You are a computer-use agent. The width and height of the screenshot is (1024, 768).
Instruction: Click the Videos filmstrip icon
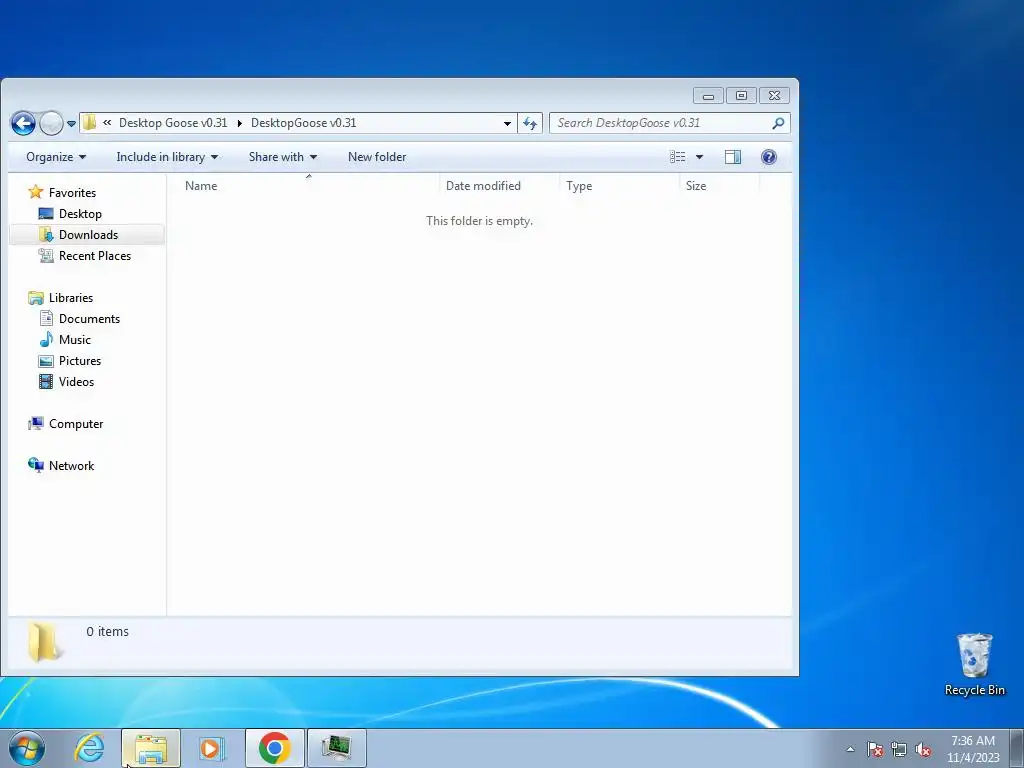(46, 381)
